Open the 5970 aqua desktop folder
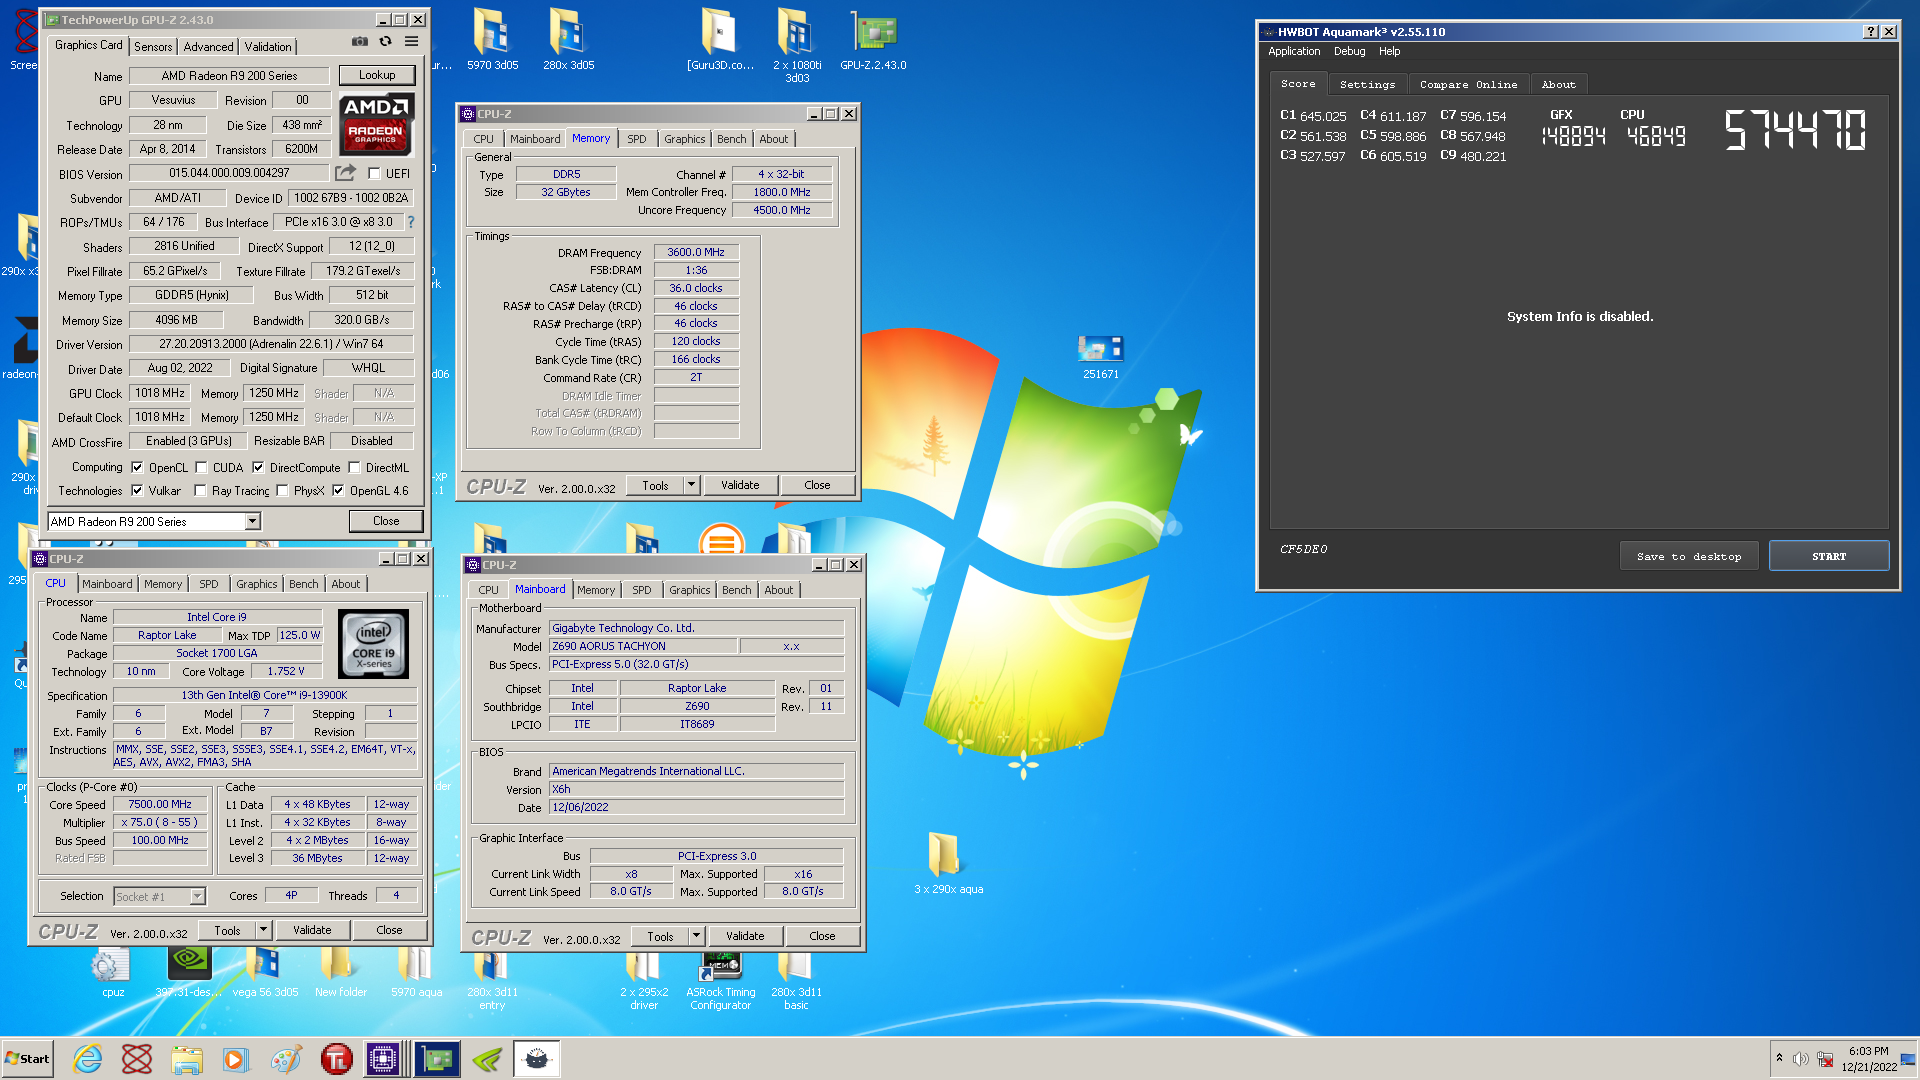This screenshot has height=1080, width=1920. pyautogui.click(x=416, y=973)
